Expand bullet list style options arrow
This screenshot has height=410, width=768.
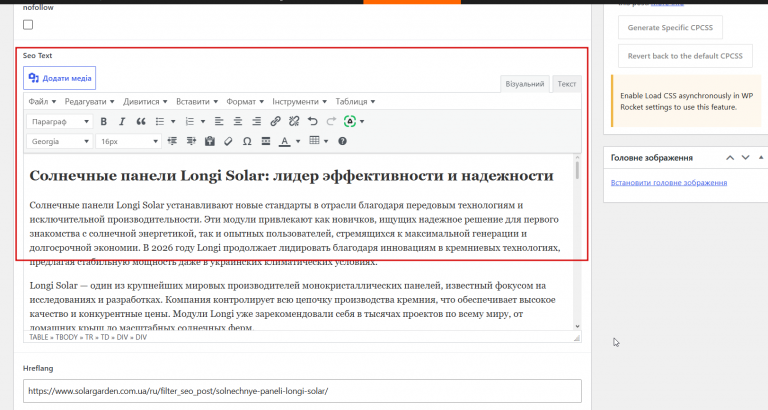pos(173,121)
